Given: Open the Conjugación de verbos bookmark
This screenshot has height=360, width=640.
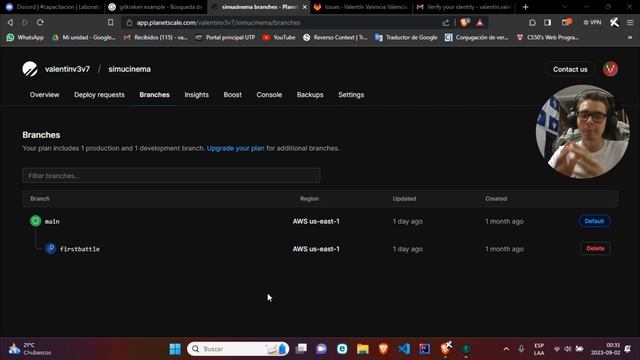Looking at the screenshot, I should coord(477,37).
